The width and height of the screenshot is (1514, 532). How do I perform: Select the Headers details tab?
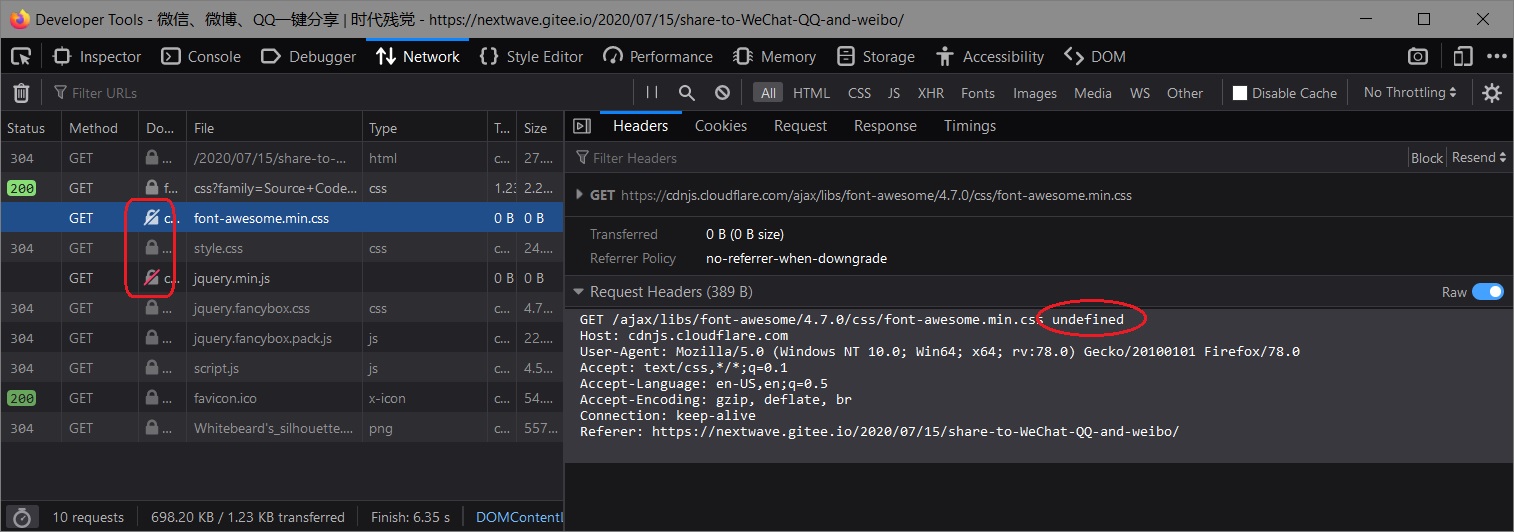coord(640,126)
